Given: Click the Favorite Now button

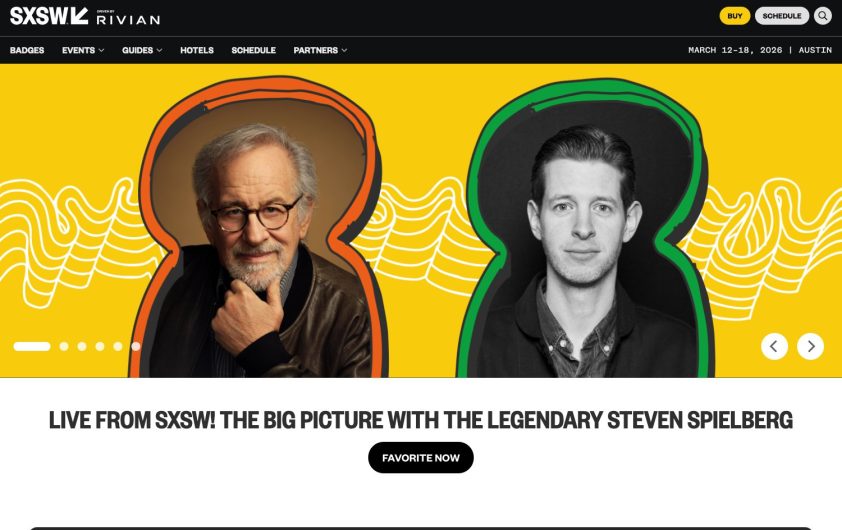Looking at the screenshot, I should tap(420, 458).
